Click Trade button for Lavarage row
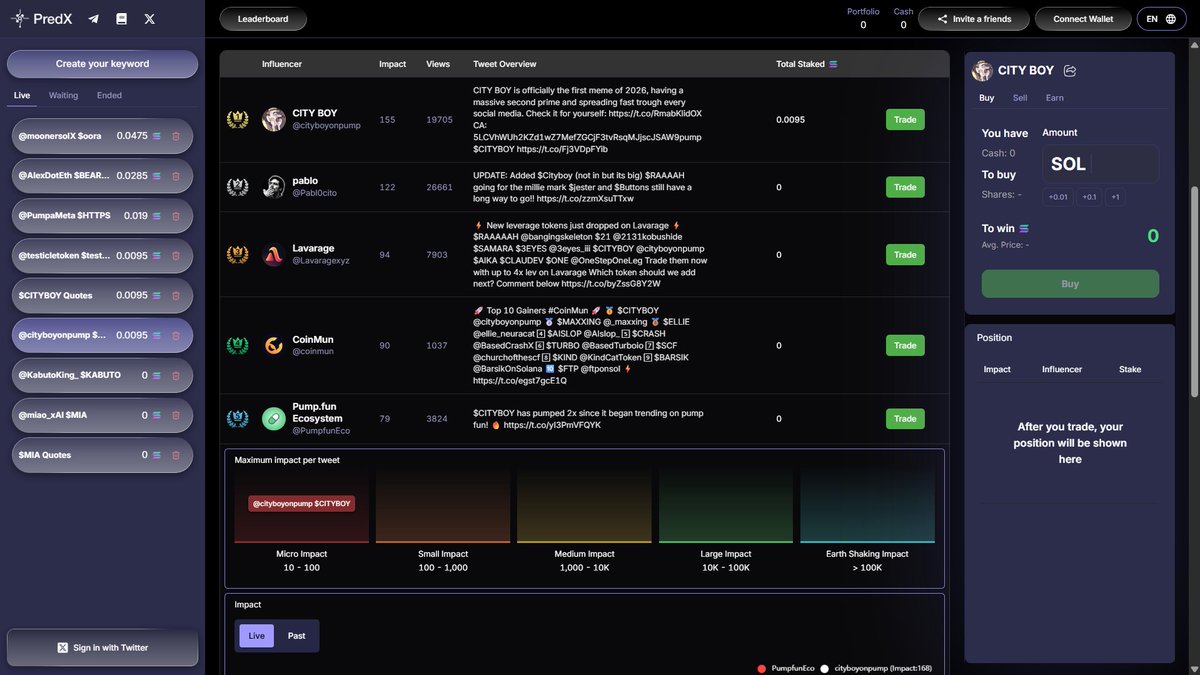Viewport: 1200px width, 675px height. point(905,255)
